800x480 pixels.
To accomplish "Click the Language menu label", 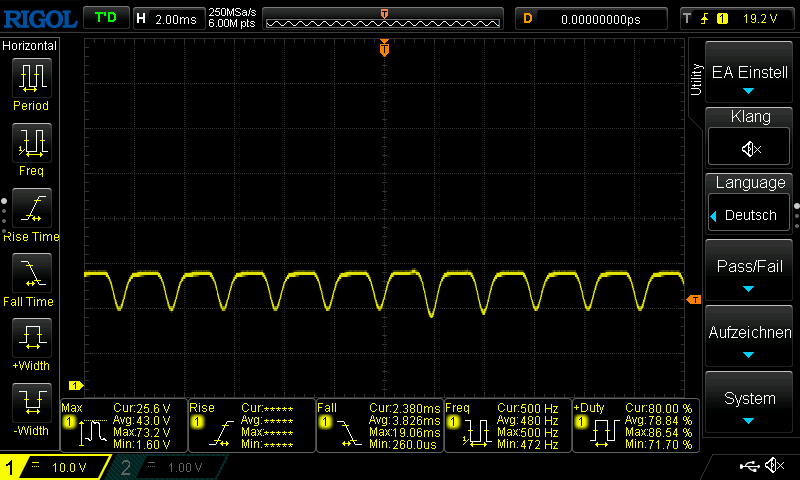I will point(751,183).
